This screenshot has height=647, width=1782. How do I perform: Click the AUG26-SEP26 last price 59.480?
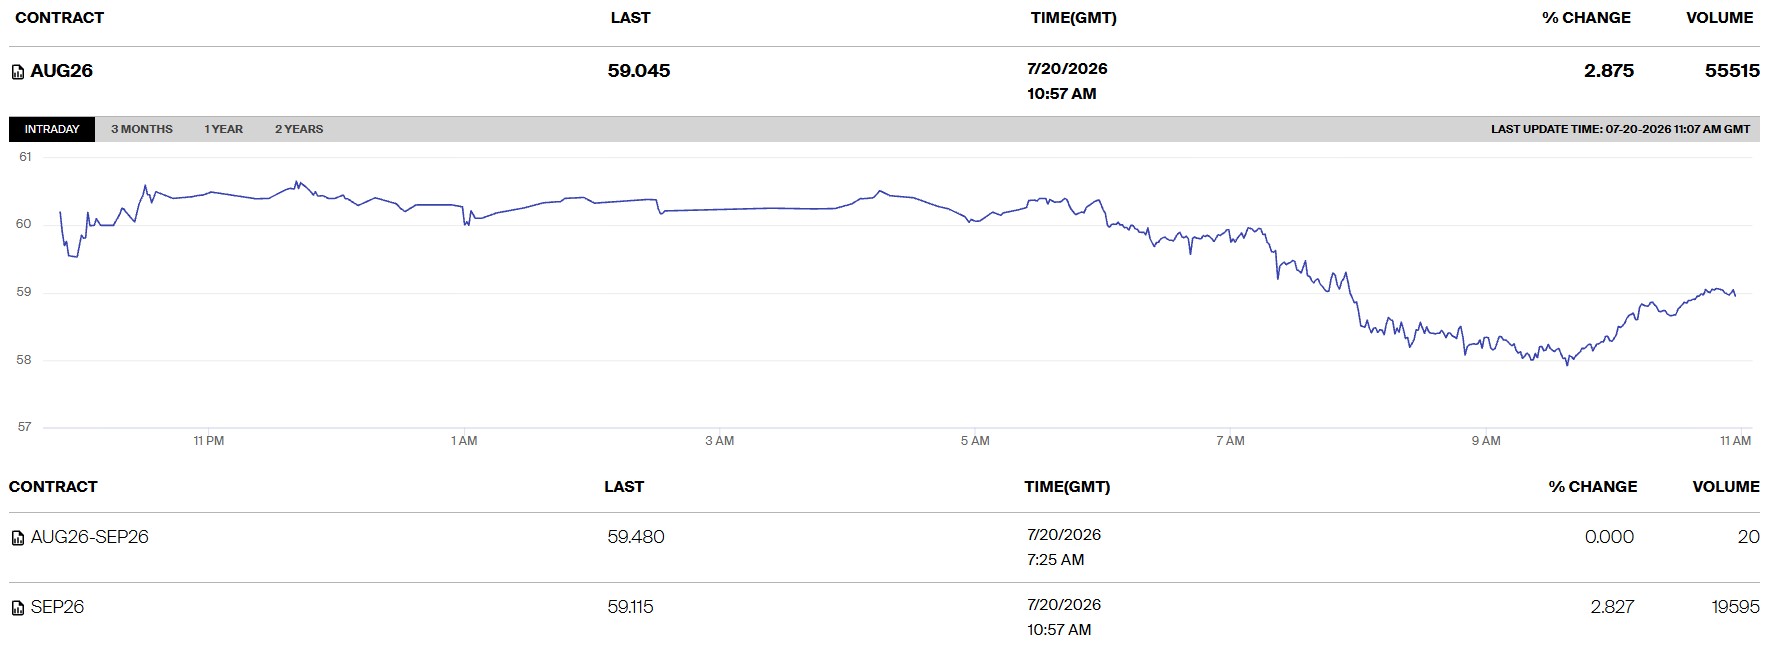pos(636,537)
